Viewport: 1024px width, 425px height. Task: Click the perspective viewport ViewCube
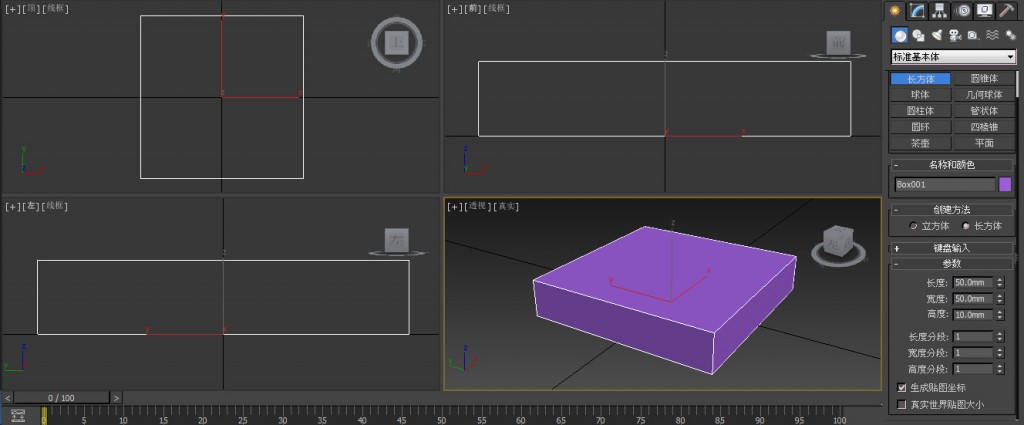point(839,244)
